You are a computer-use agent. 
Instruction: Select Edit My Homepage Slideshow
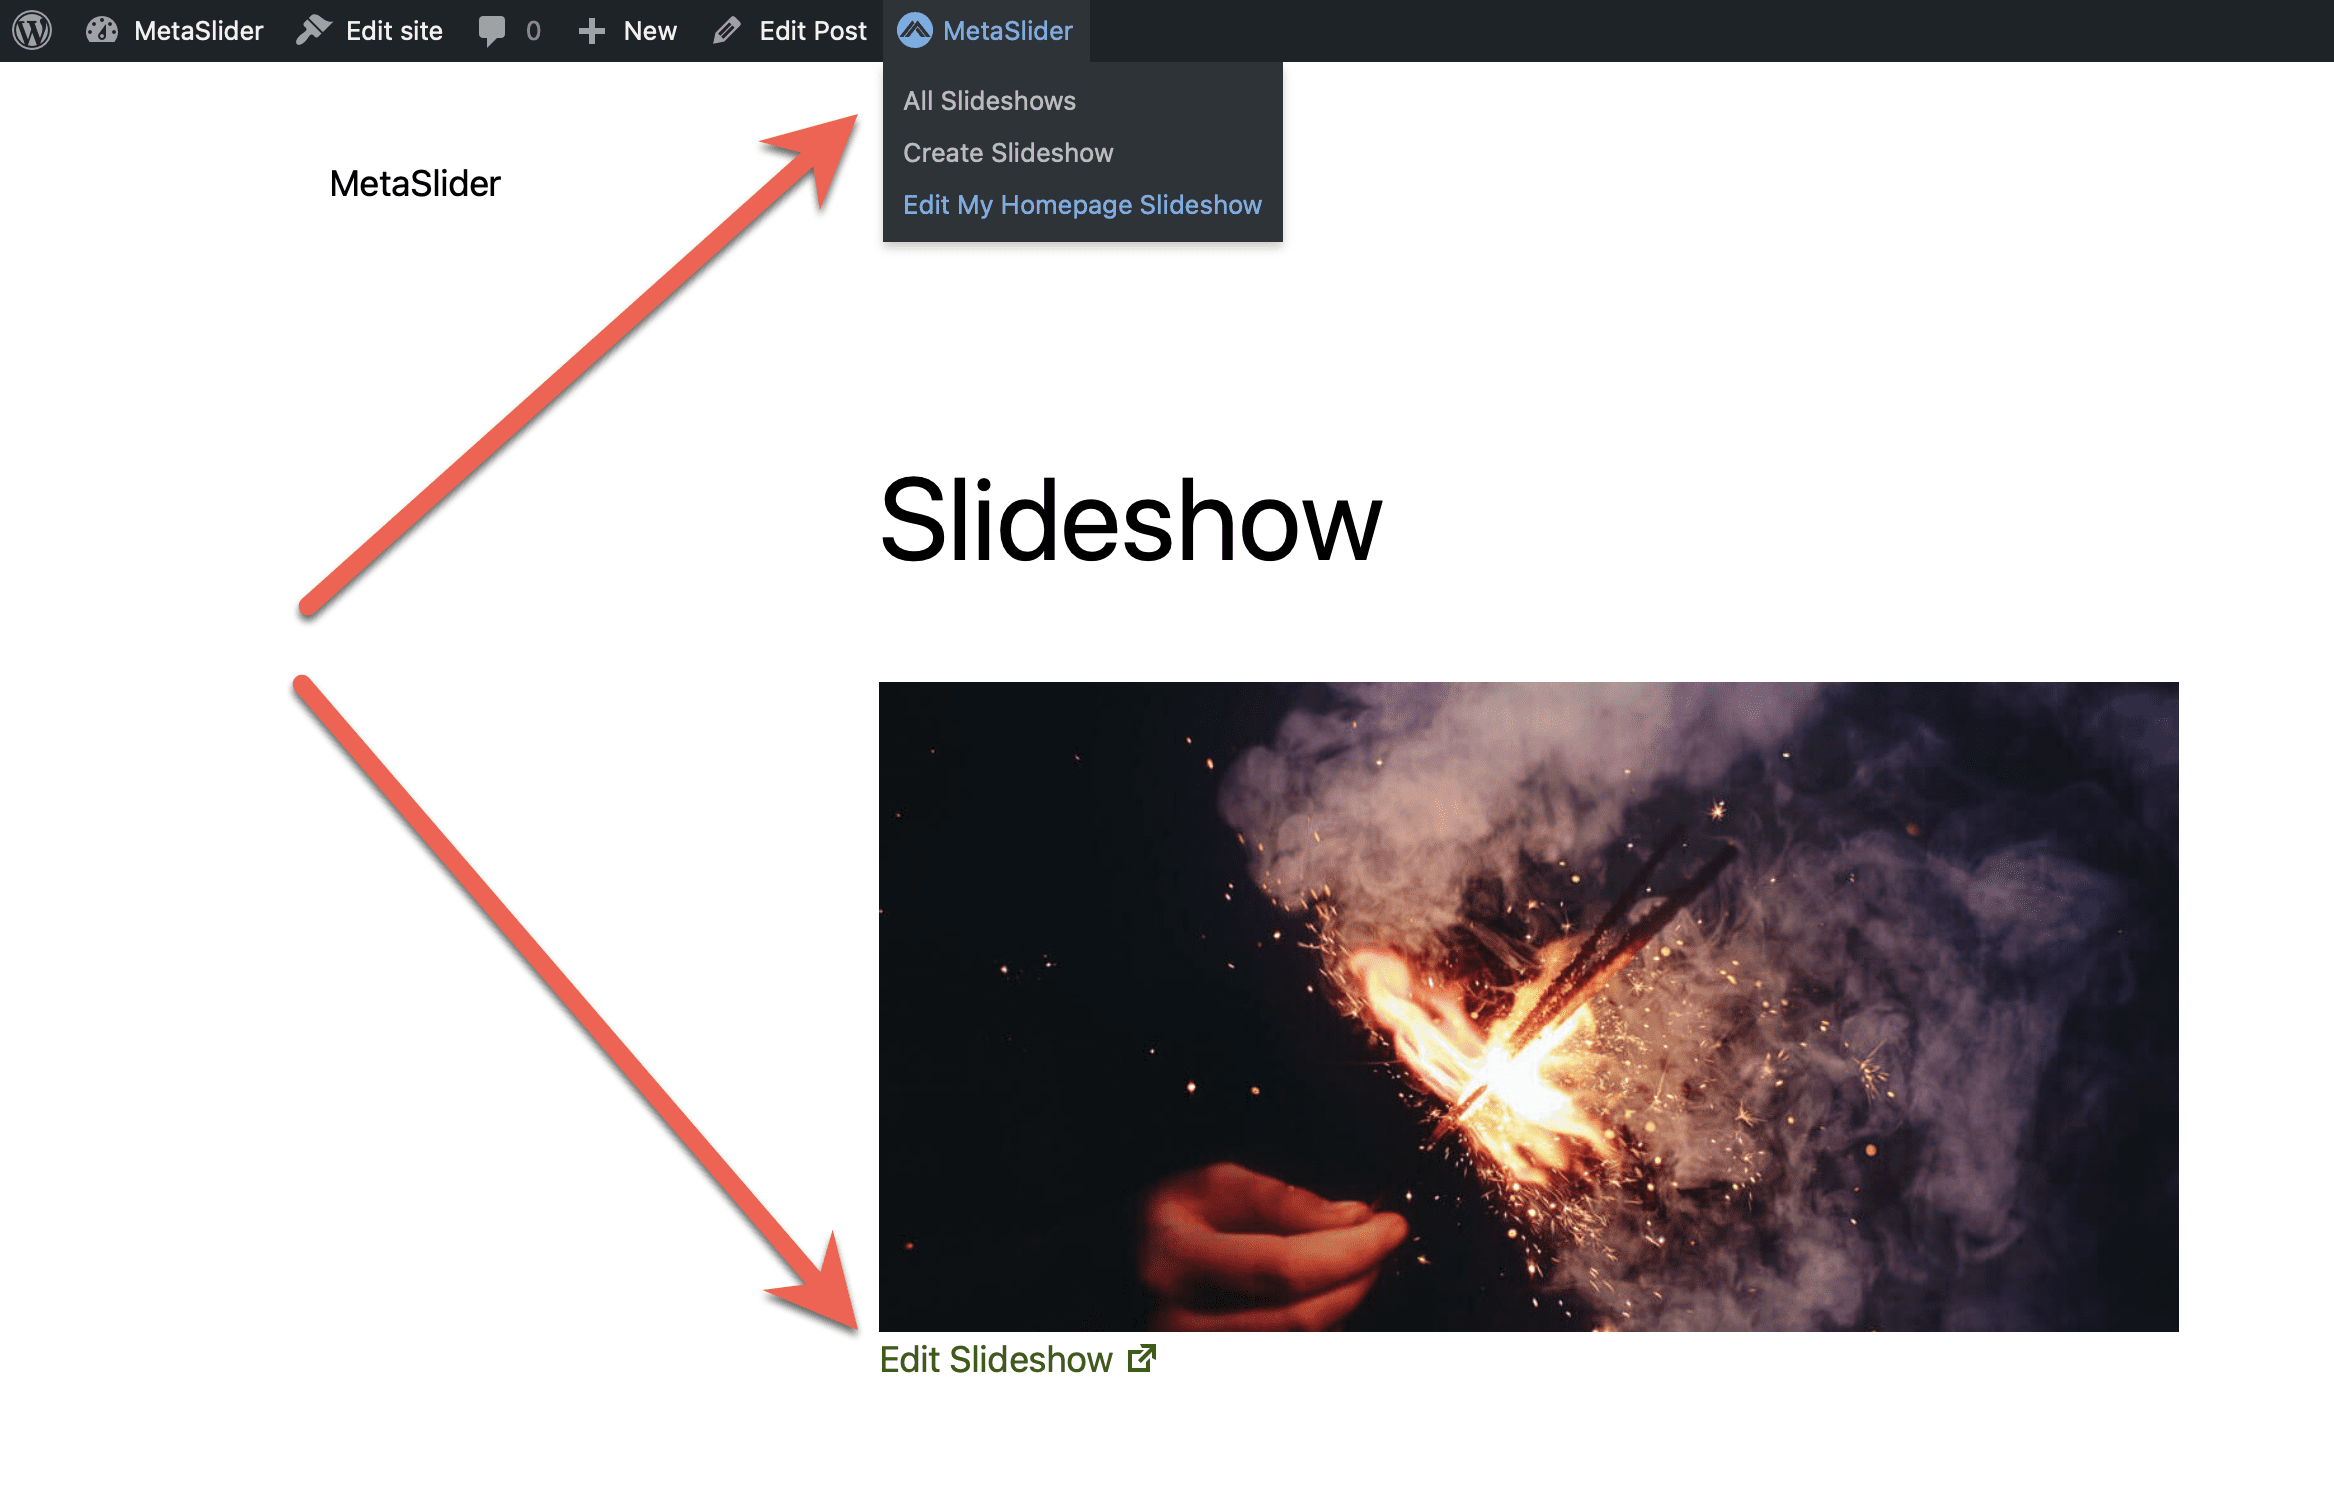pyautogui.click(x=1081, y=205)
